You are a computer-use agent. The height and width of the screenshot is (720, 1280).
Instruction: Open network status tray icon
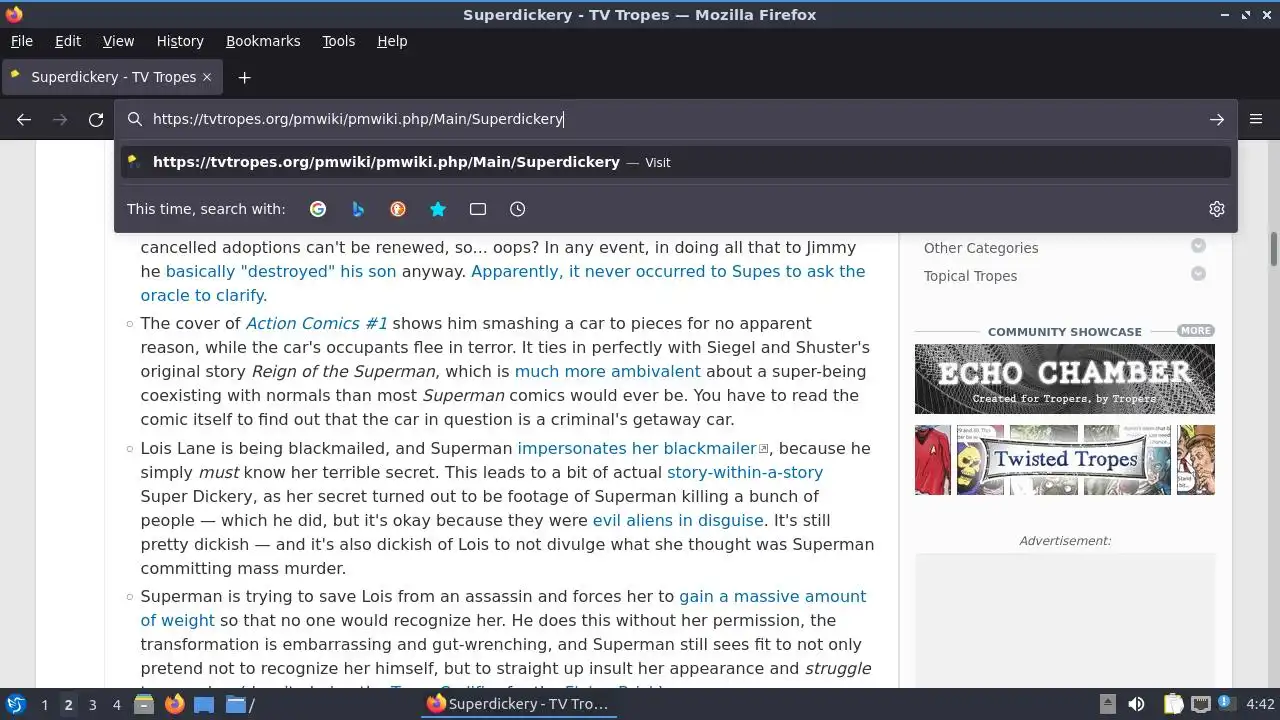pyautogui.click(x=1200, y=705)
